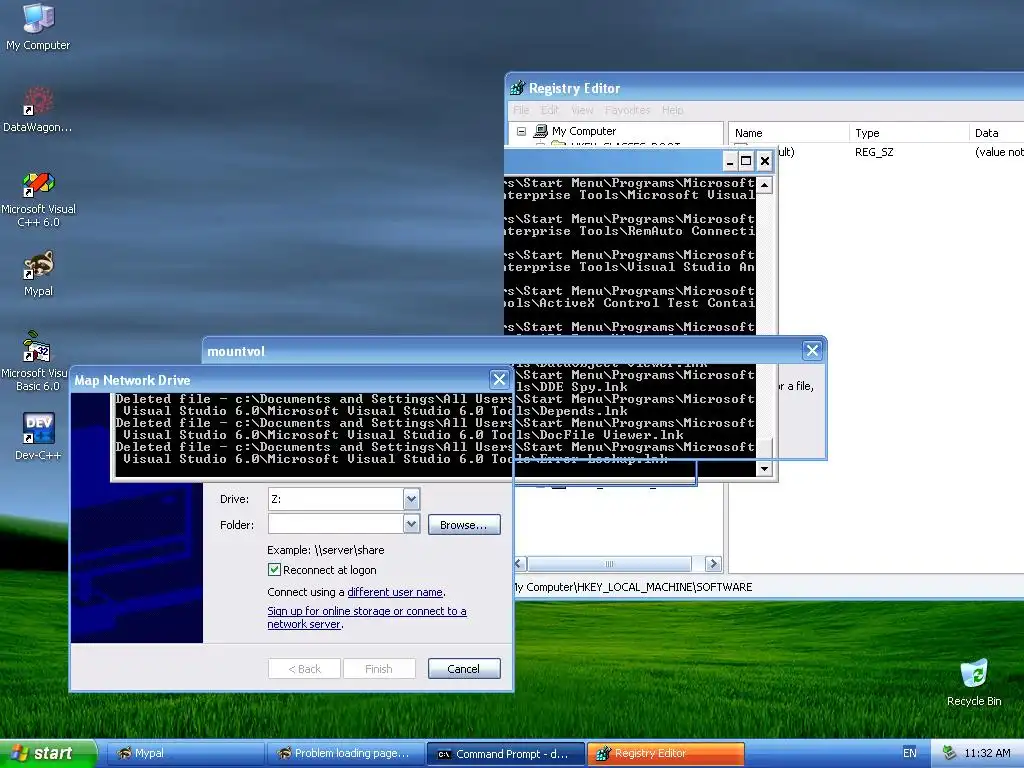Launch DataWagon desktop shortcut
Viewport: 1024px width, 768px height.
click(38, 109)
